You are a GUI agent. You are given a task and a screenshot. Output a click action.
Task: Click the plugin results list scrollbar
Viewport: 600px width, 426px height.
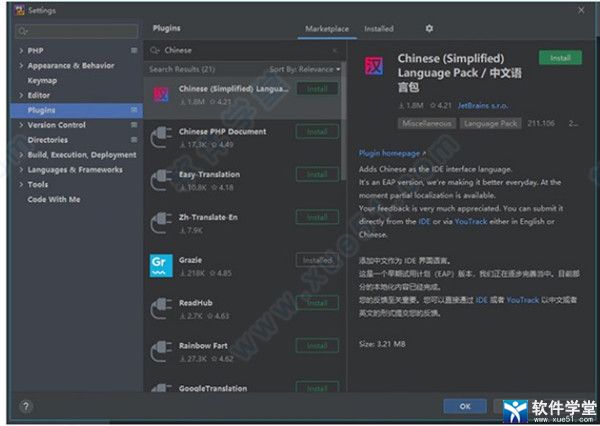(x=343, y=122)
